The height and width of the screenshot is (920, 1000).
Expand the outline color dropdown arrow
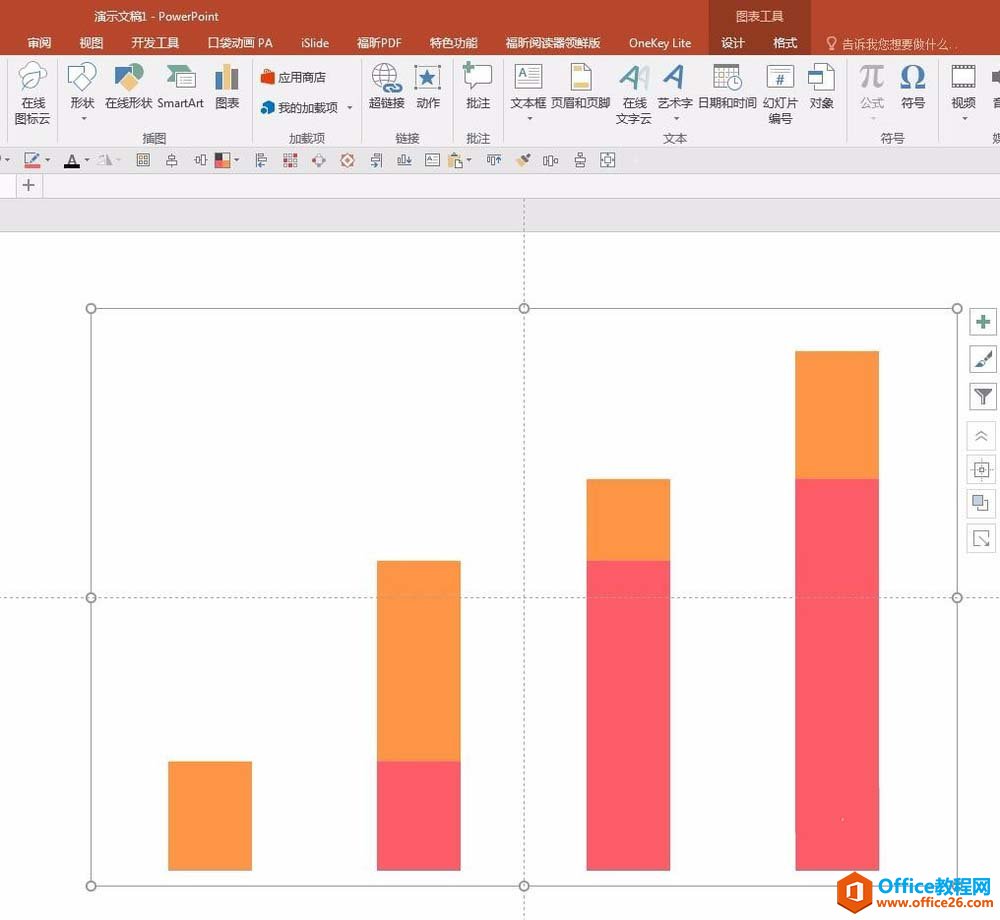[x=47, y=160]
